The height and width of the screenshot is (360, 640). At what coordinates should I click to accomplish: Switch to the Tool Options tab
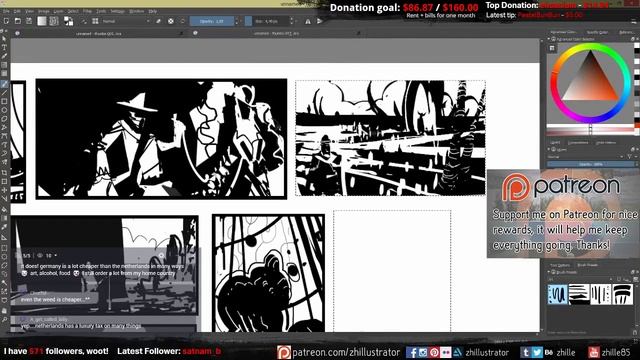560,265
